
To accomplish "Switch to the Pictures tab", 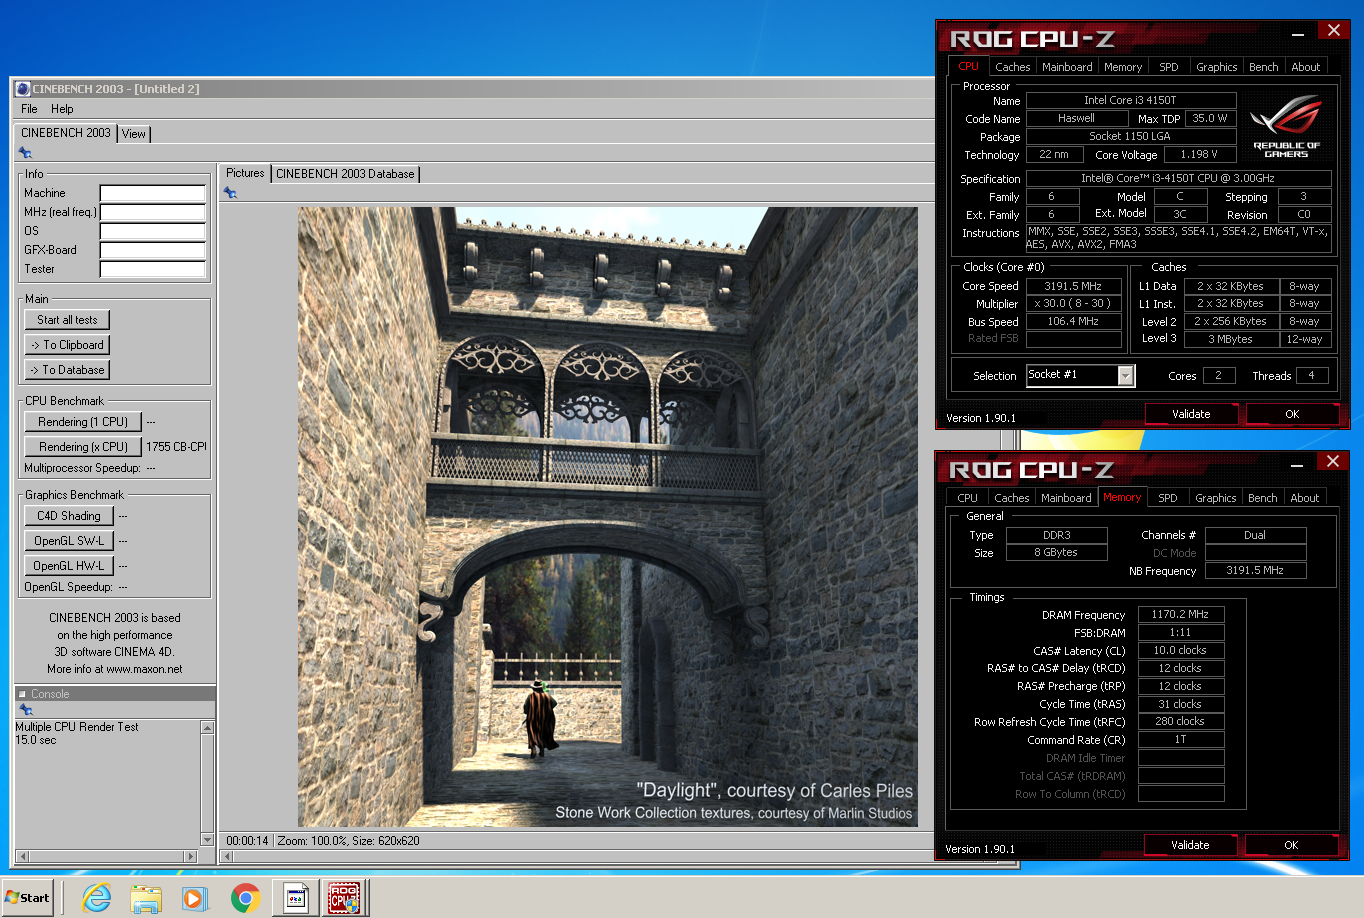I will coord(245,173).
